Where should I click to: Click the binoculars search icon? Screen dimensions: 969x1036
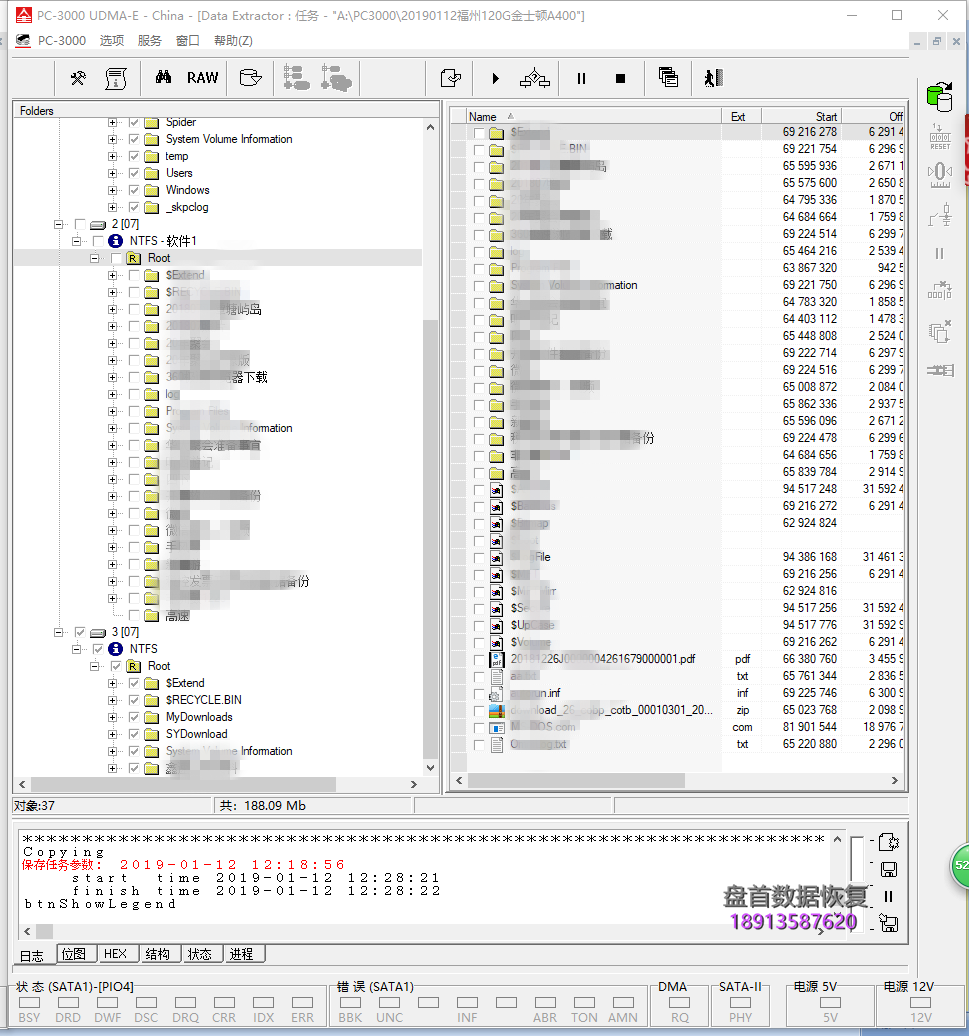pyautogui.click(x=163, y=78)
